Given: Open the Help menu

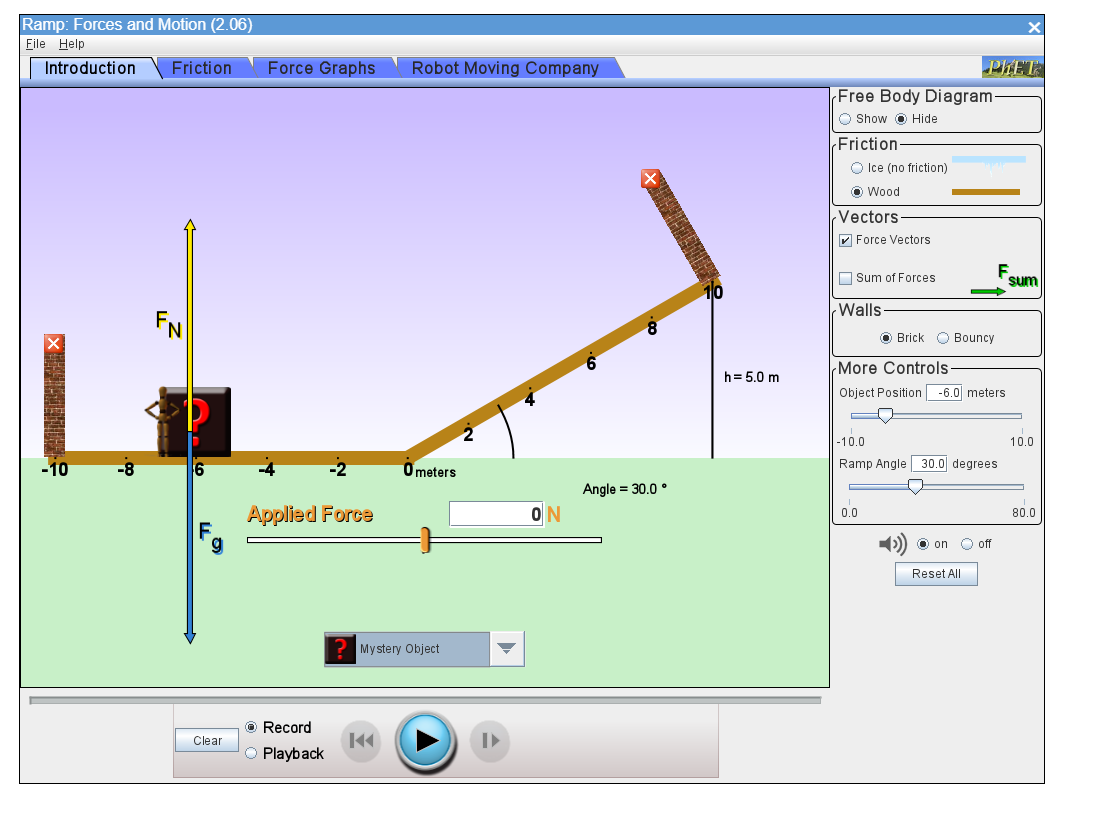Looking at the screenshot, I should tap(71, 44).
